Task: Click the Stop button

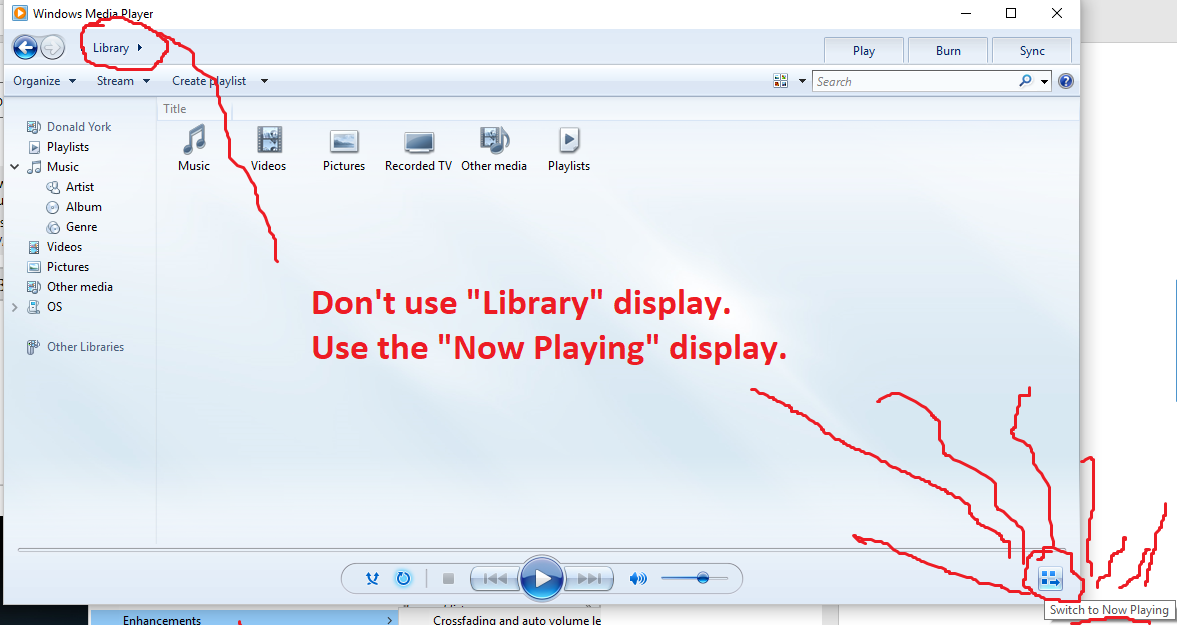Action: [x=449, y=578]
